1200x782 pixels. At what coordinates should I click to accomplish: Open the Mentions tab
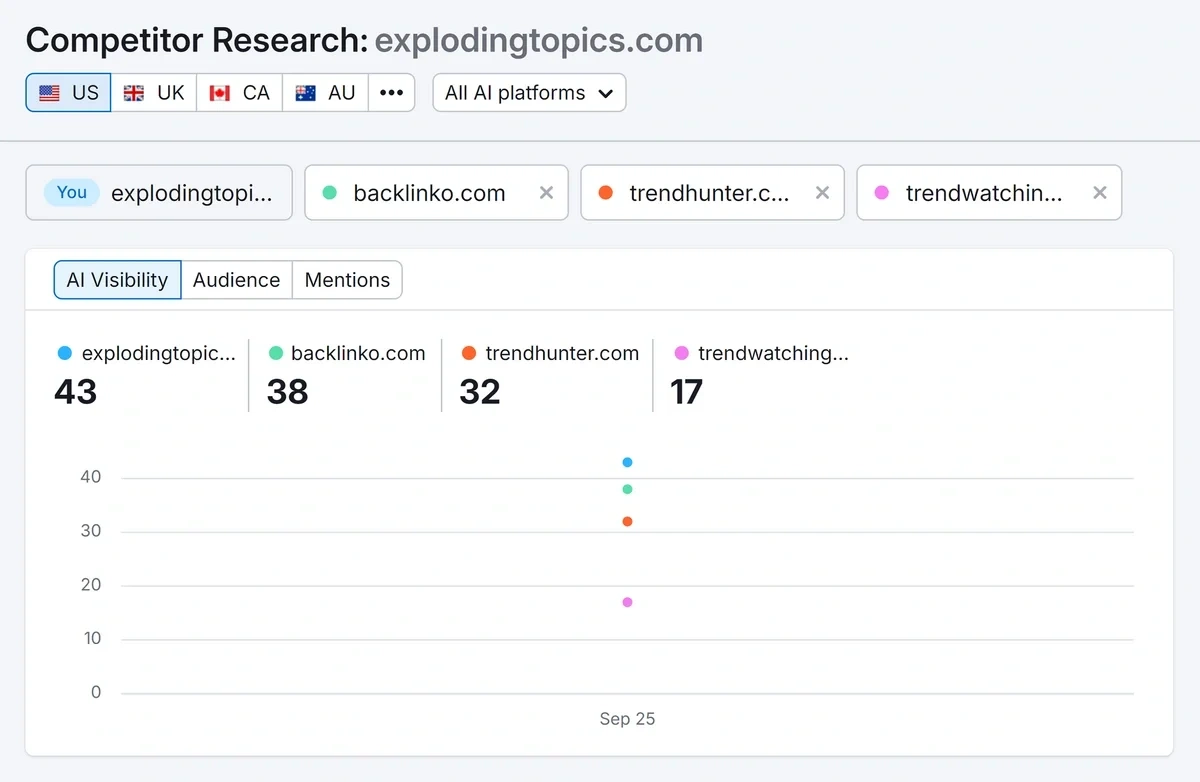(346, 280)
